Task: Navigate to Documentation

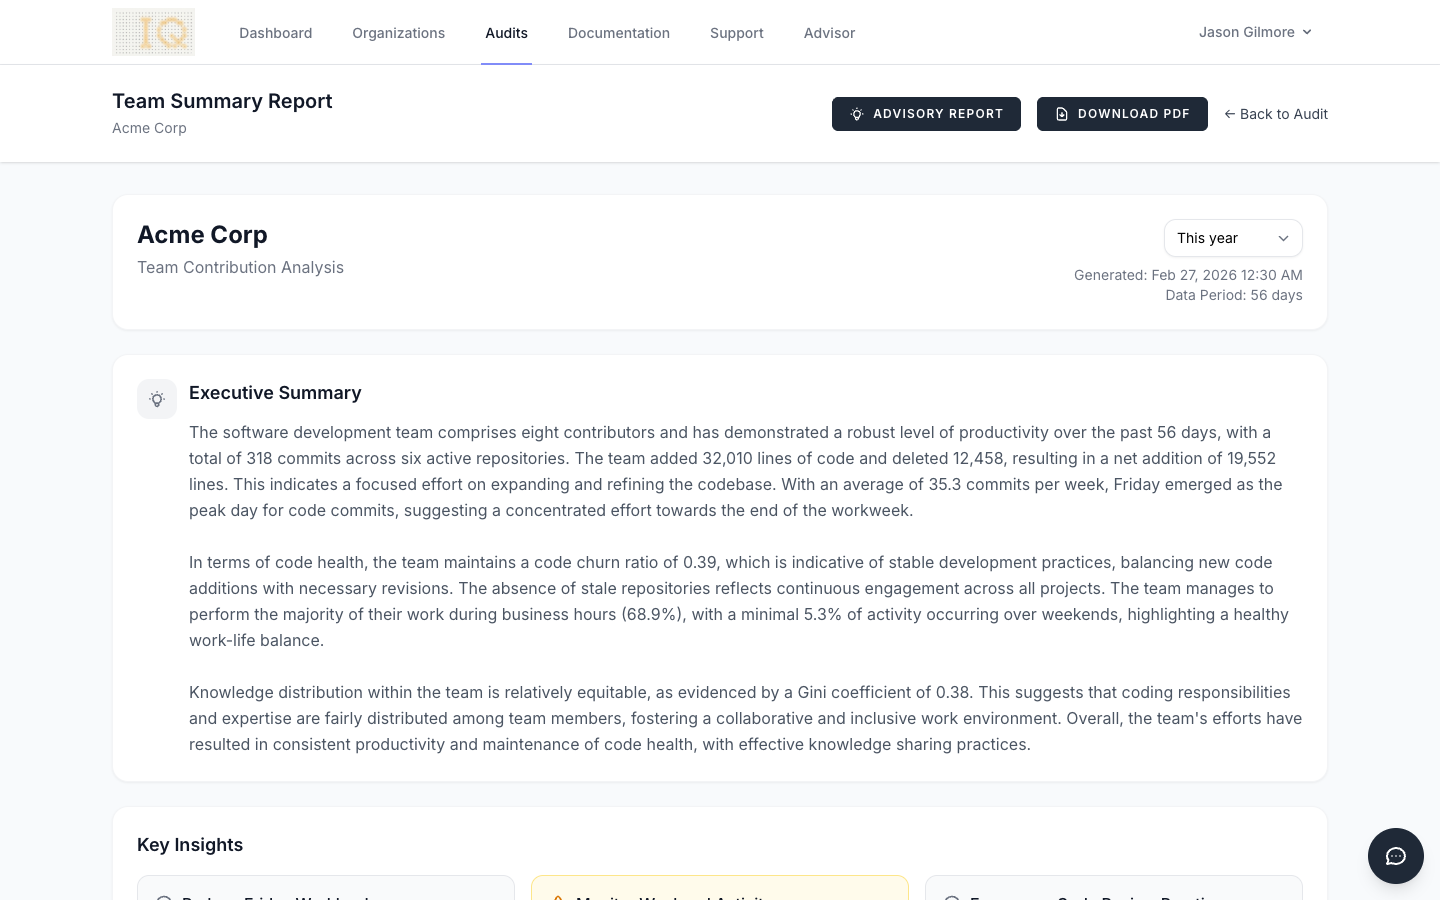Action: pos(619,32)
